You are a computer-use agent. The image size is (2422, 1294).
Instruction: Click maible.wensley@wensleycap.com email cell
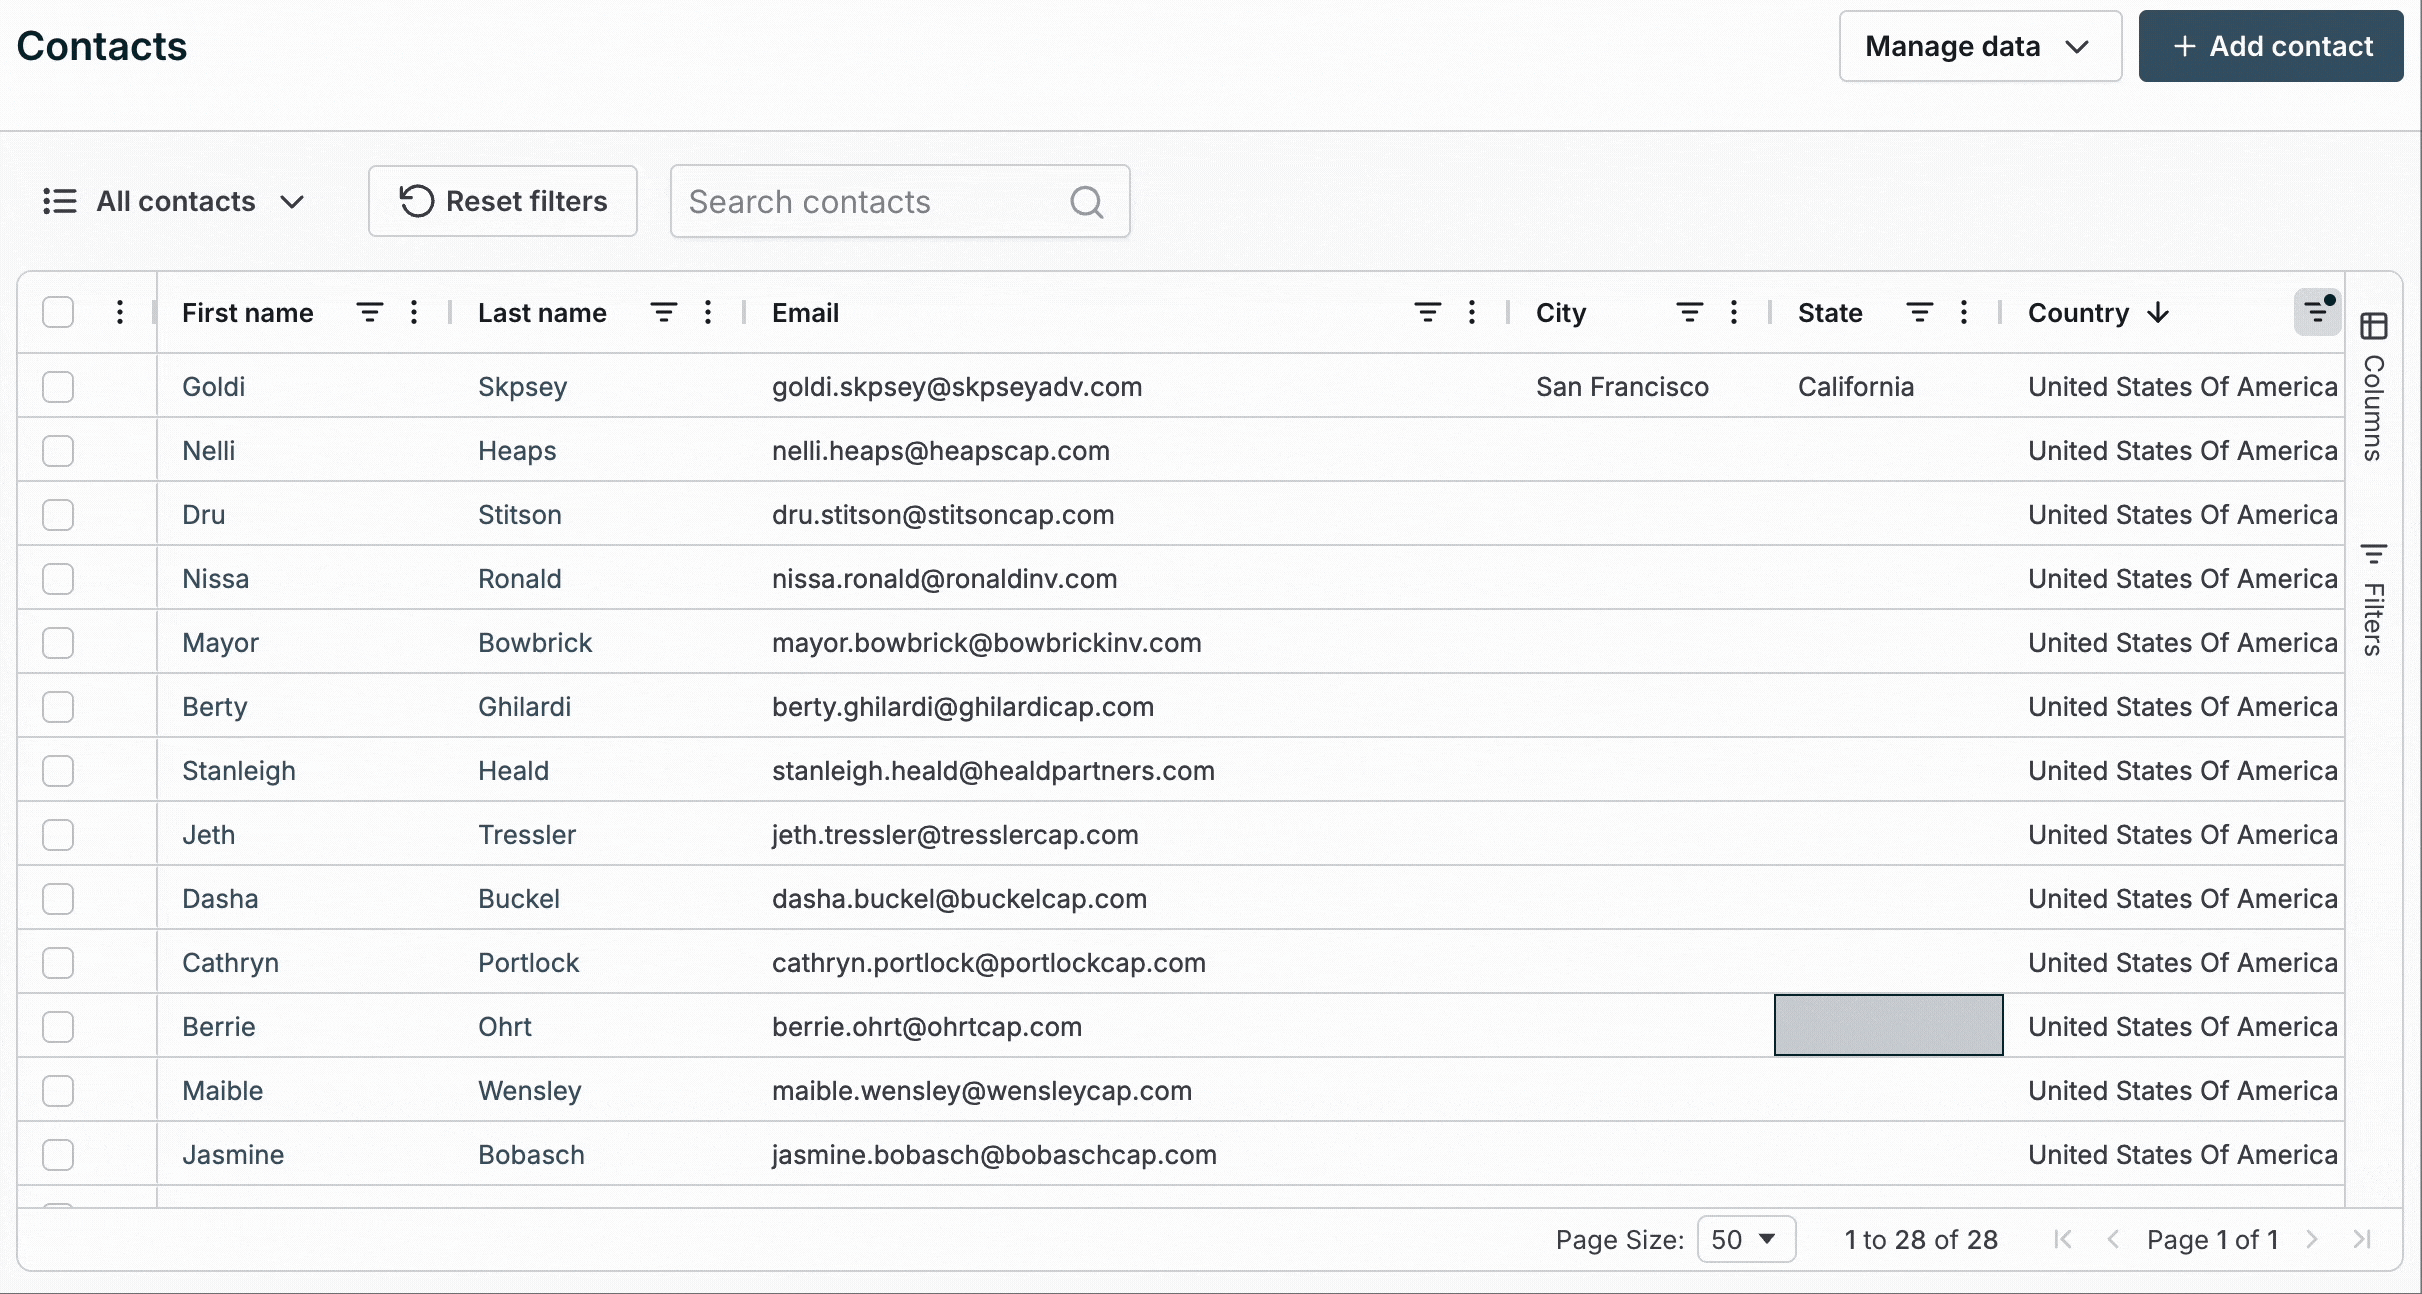pyautogui.click(x=982, y=1091)
